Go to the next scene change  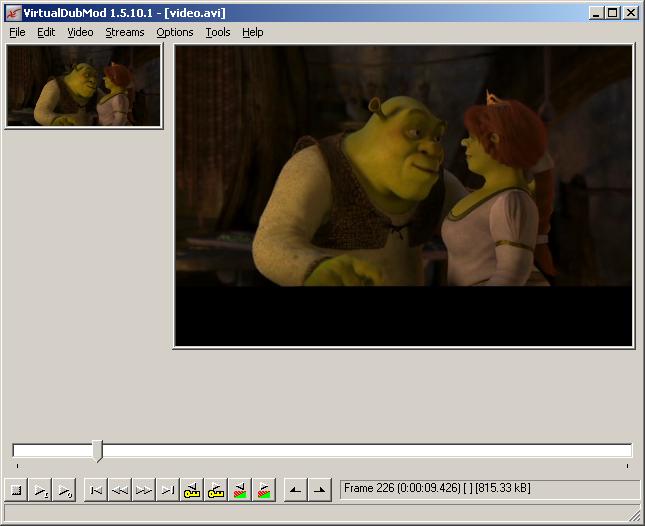click(264, 490)
